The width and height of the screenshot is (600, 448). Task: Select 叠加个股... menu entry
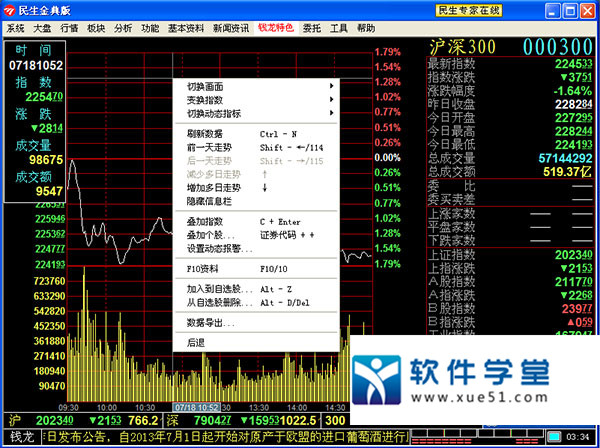coord(256,235)
